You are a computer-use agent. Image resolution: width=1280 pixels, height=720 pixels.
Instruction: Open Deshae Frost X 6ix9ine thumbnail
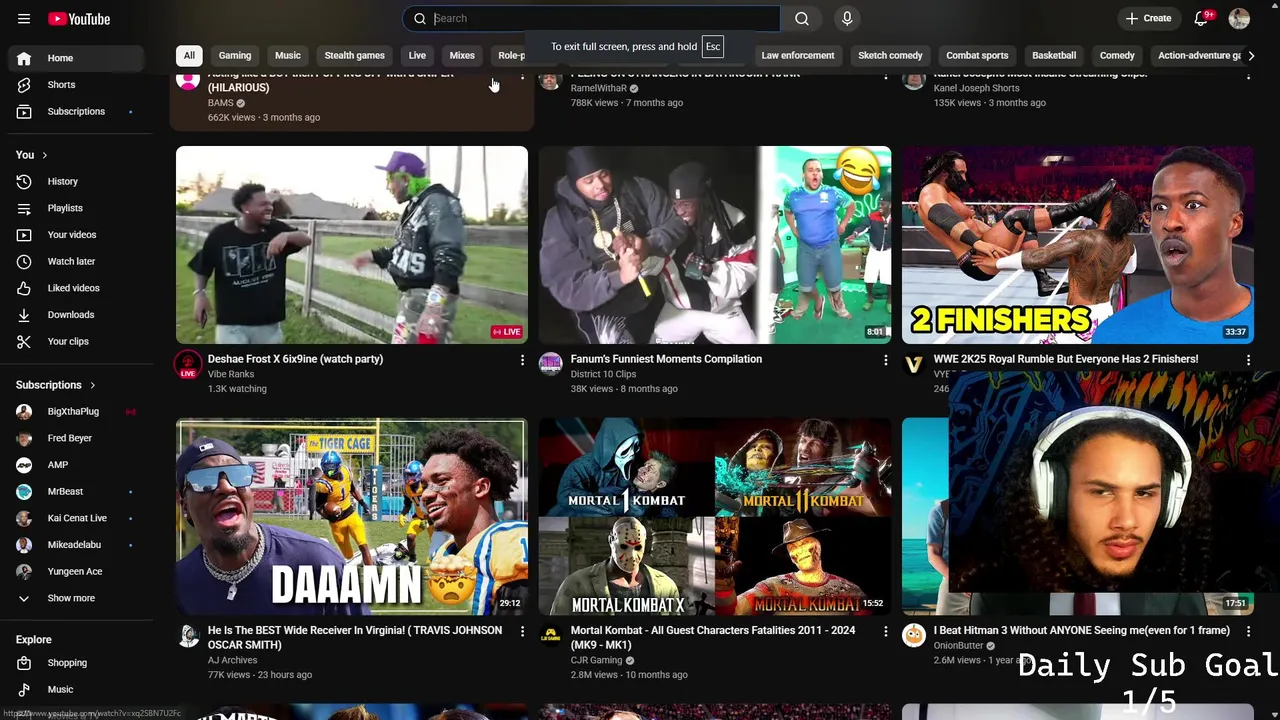[352, 245]
